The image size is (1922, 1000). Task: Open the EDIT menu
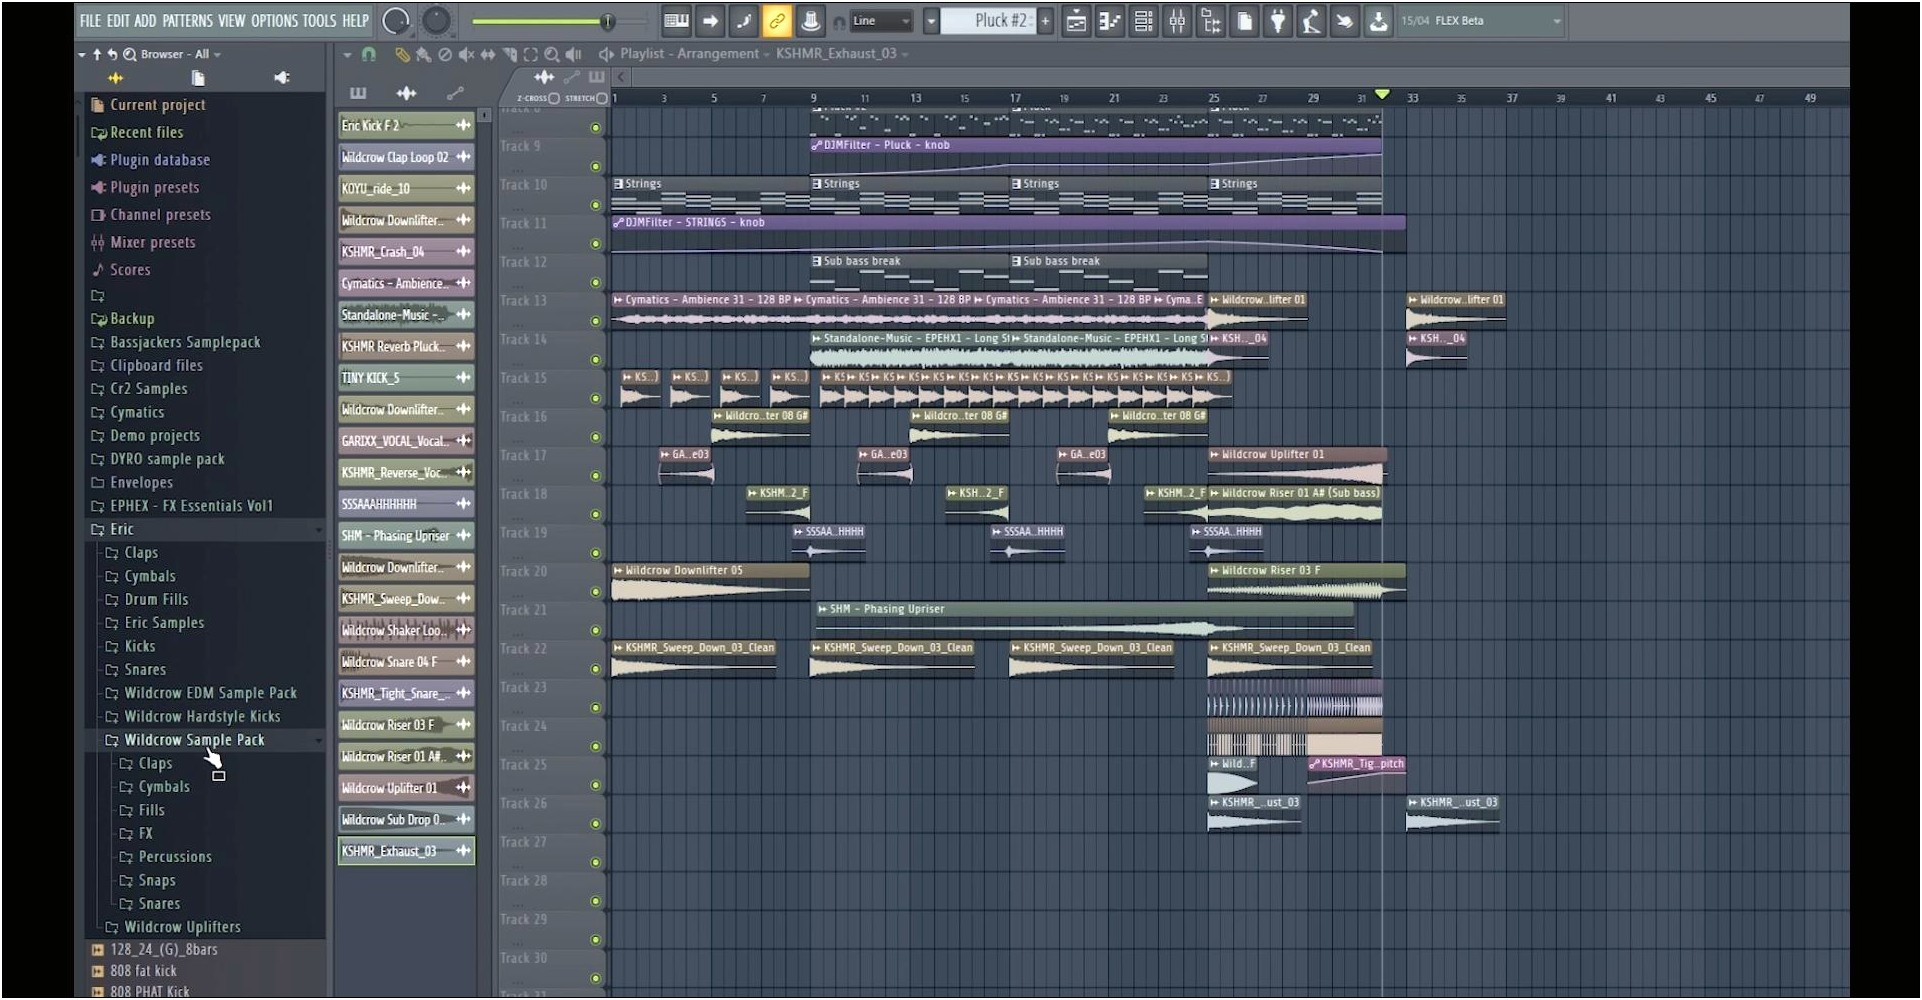pyautogui.click(x=118, y=21)
